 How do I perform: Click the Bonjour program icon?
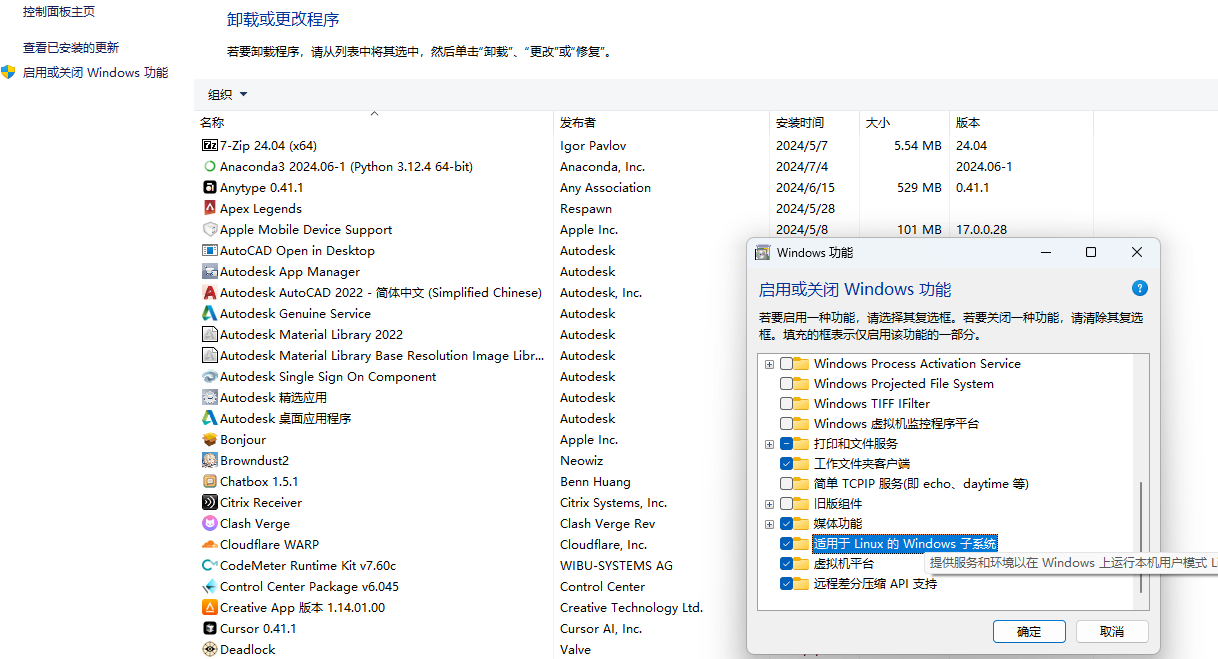click(210, 440)
